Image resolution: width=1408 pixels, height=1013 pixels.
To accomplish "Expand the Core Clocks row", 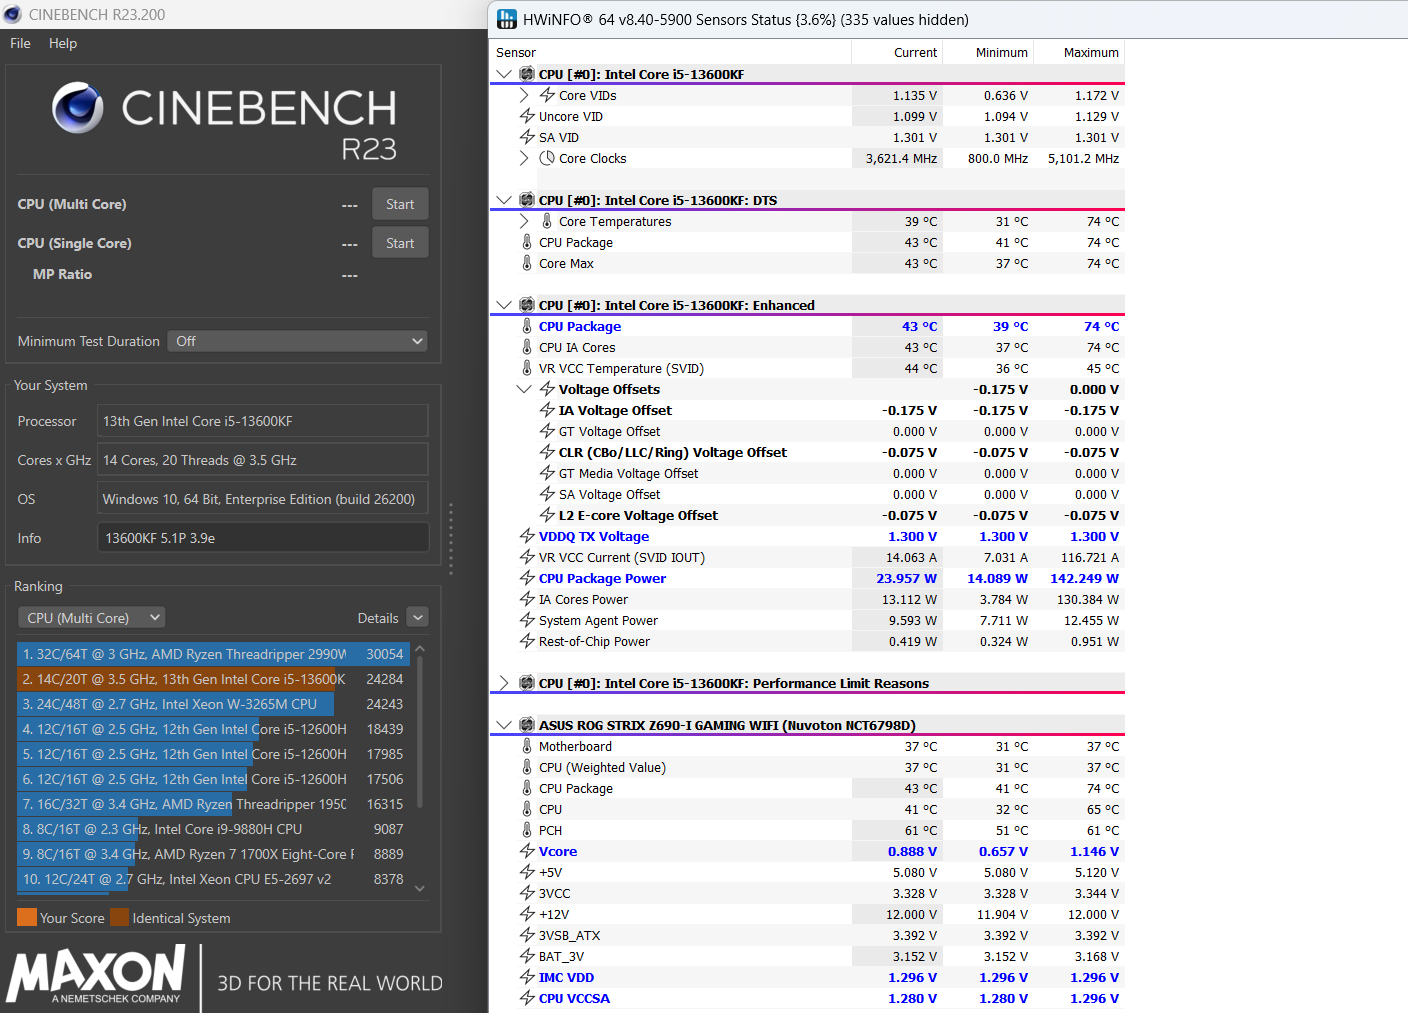I will (x=524, y=158).
